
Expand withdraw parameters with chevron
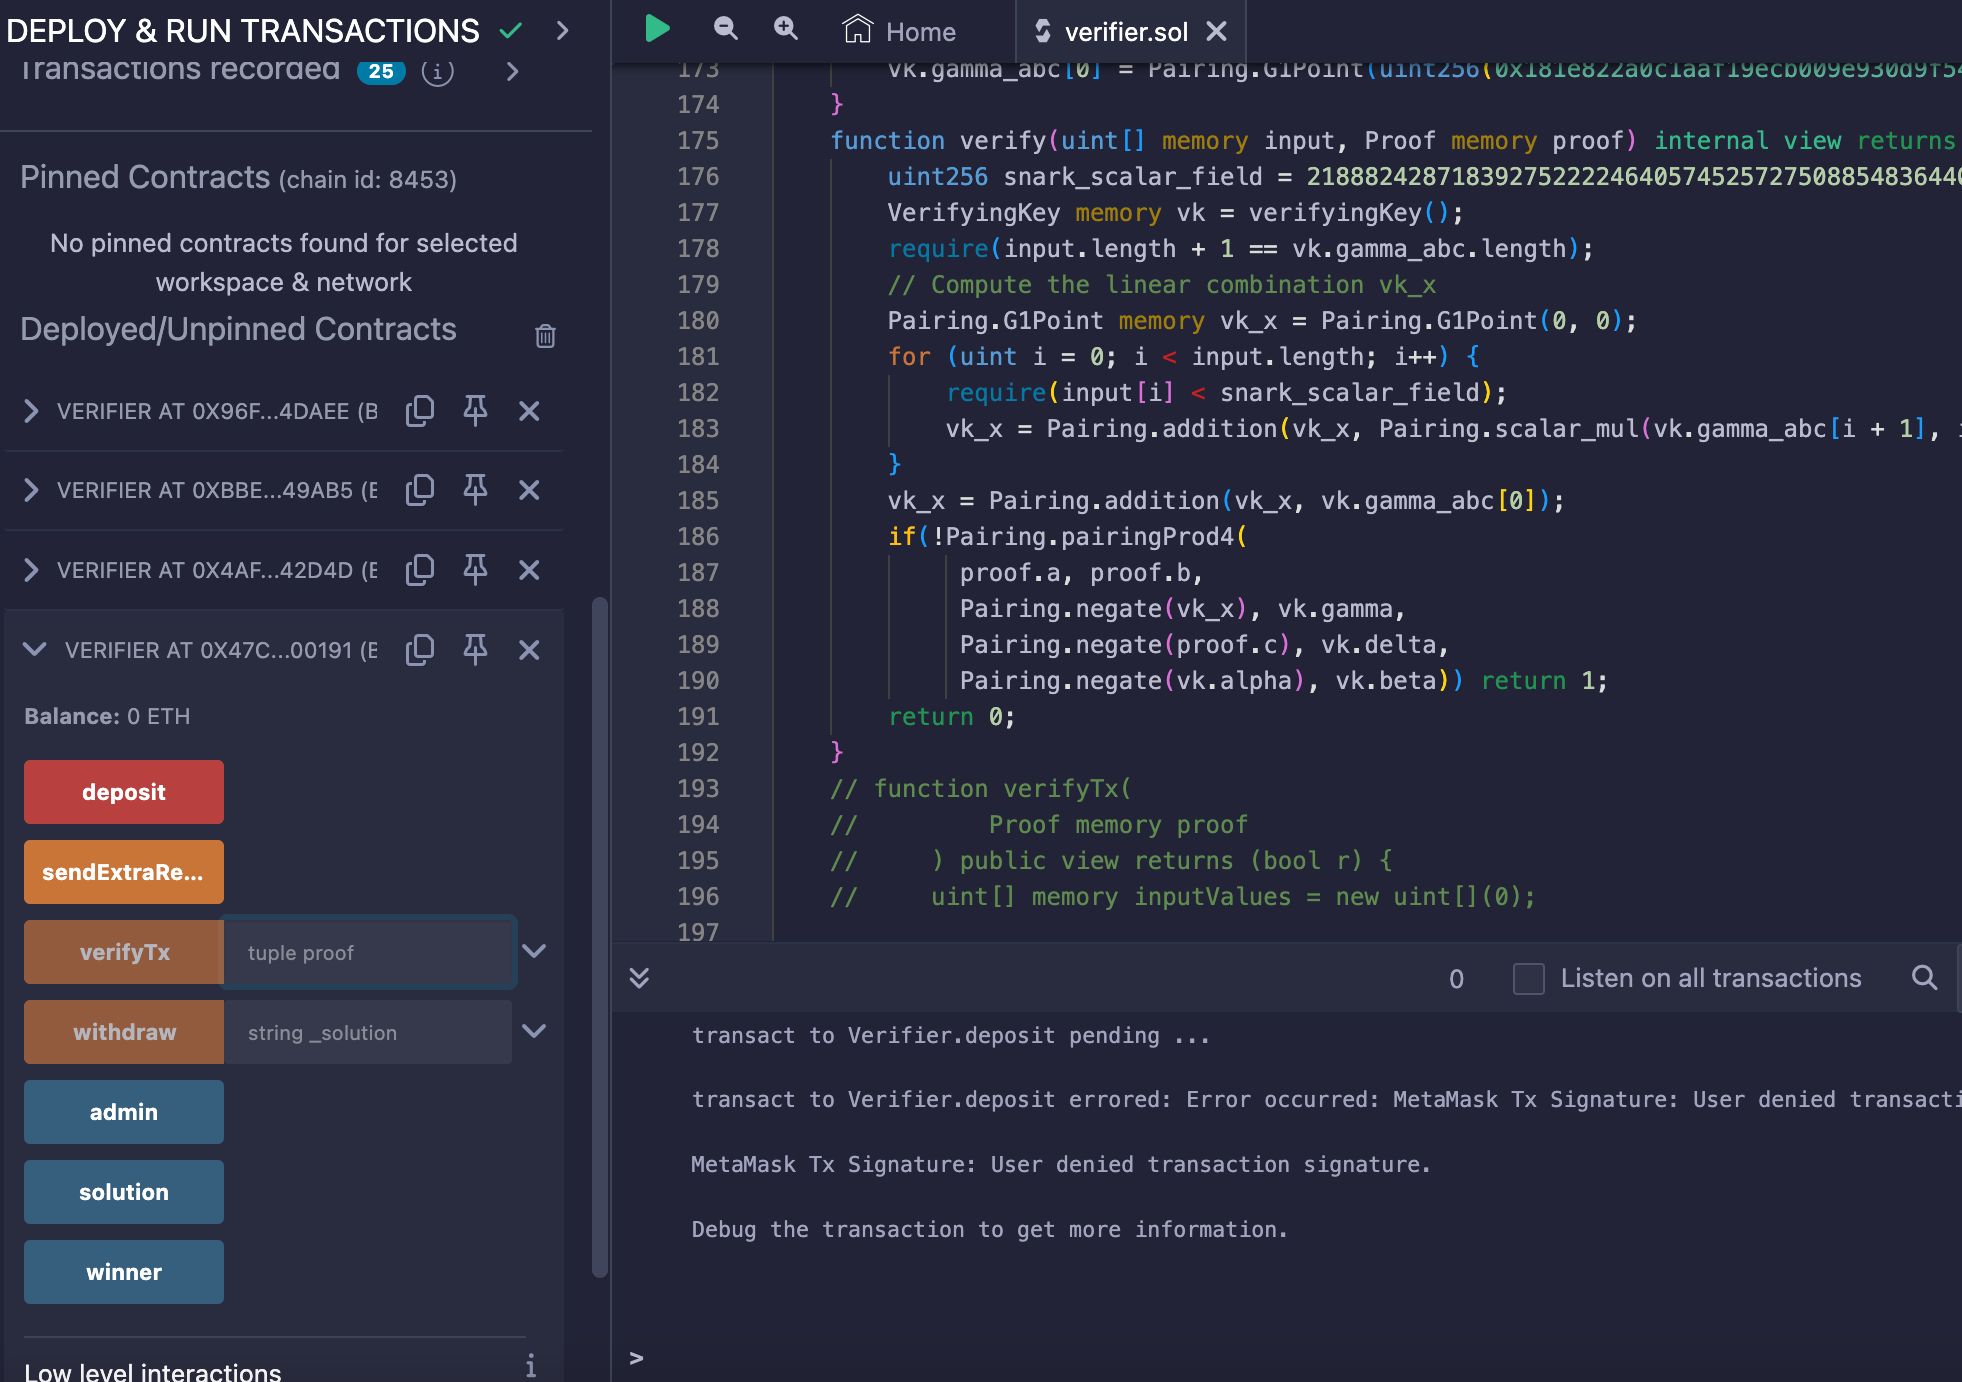(x=534, y=1031)
